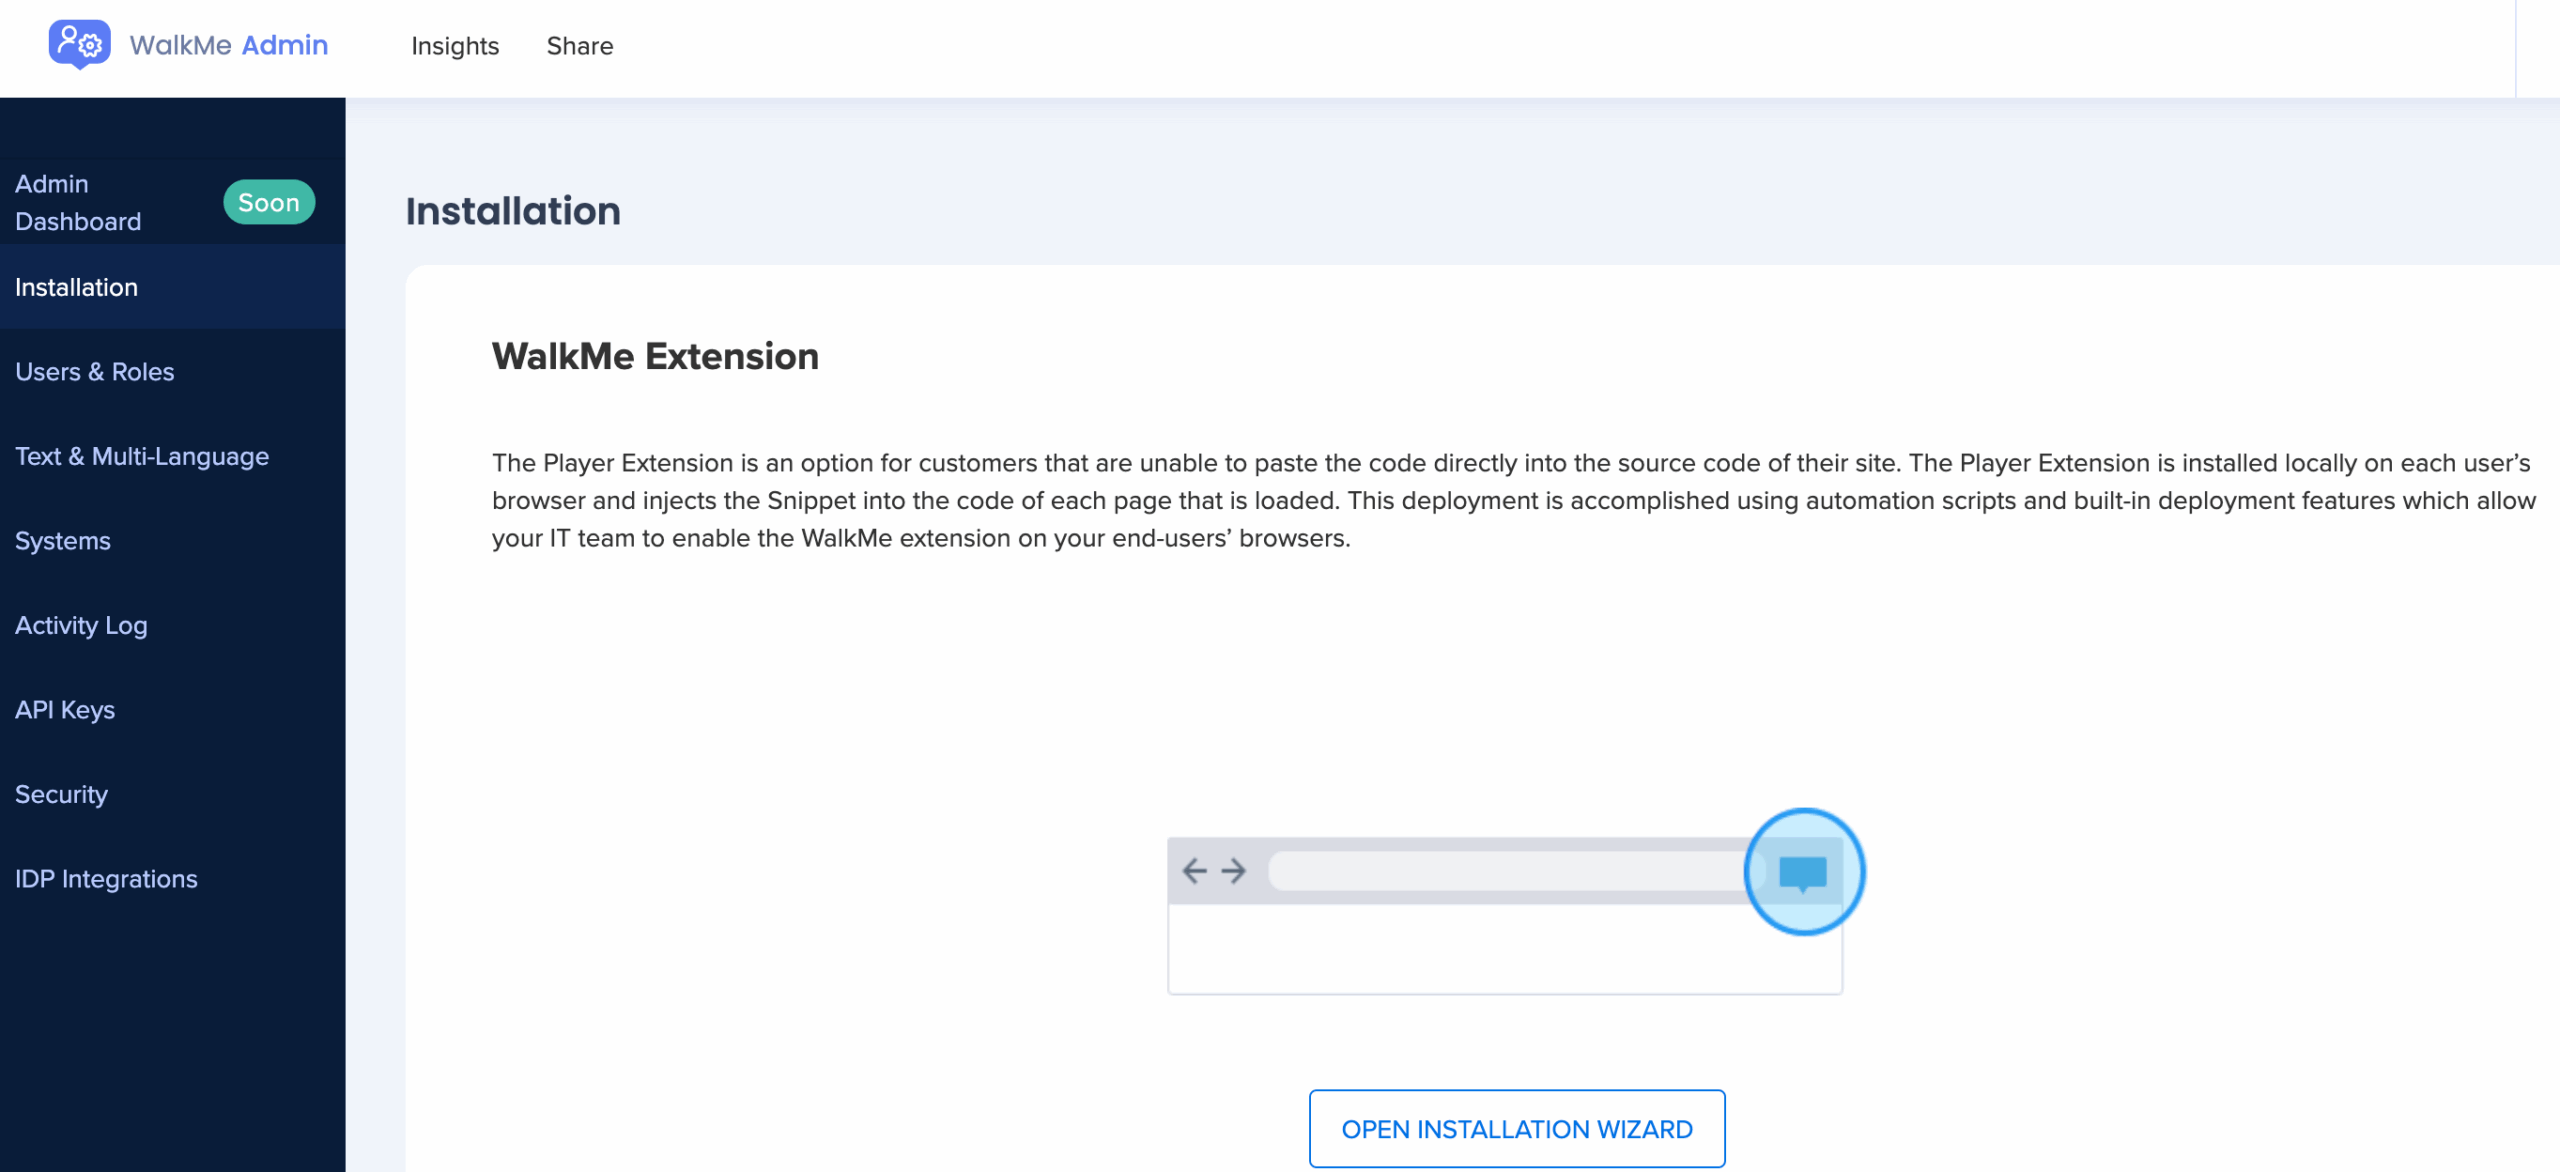The width and height of the screenshot is (2560, 1172).
Task: Navigate to Text & Multi-Language
Action: click(x=142, y=456)
